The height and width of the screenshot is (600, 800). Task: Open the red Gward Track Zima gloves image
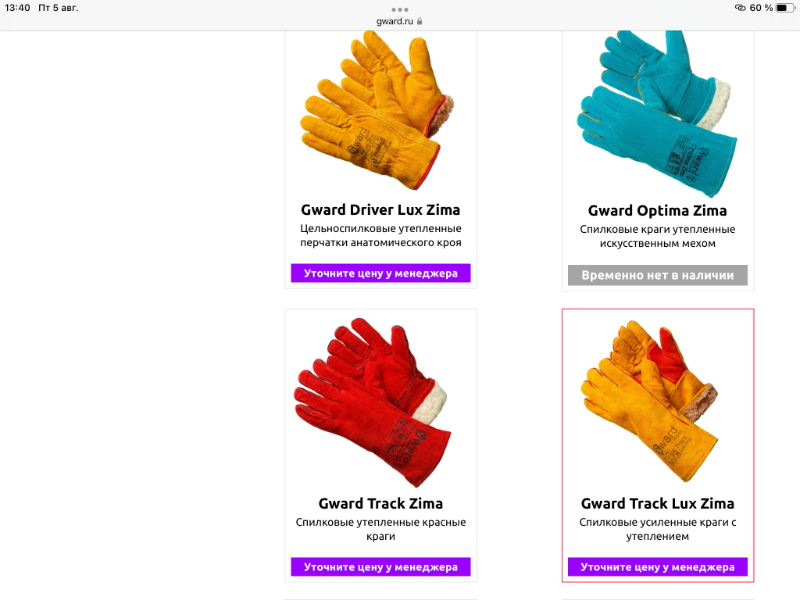[x=372, y=402]
